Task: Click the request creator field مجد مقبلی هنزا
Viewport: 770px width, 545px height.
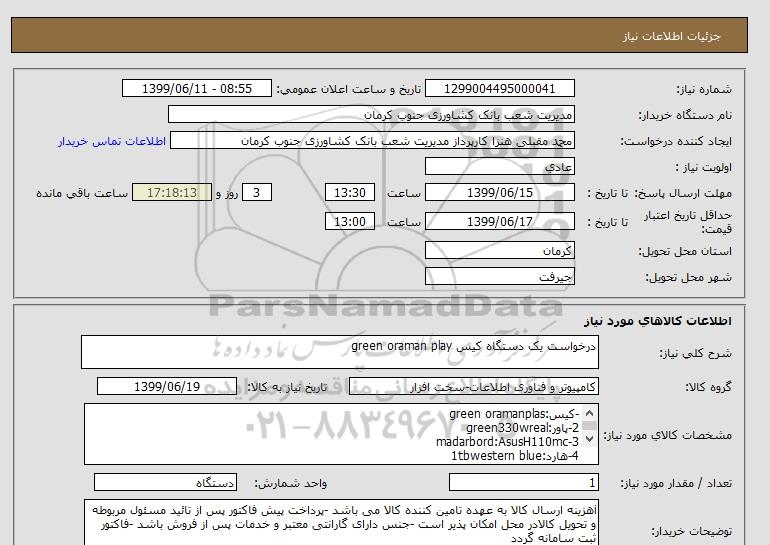Action: click(x=372, y=141)
